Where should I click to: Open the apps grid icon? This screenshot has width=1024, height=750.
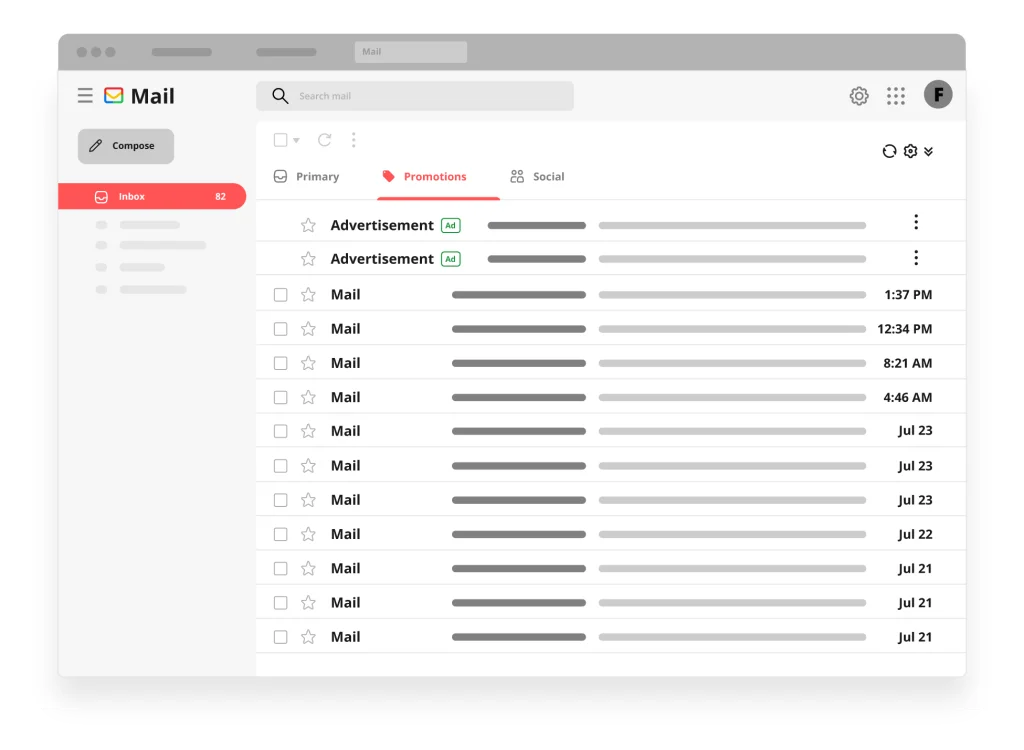point(896,96)
